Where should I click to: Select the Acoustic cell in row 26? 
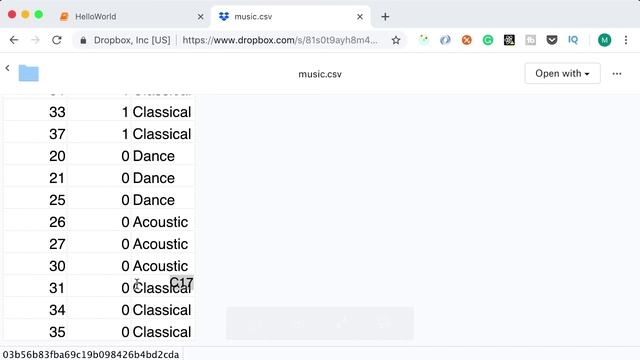point(163,222)
